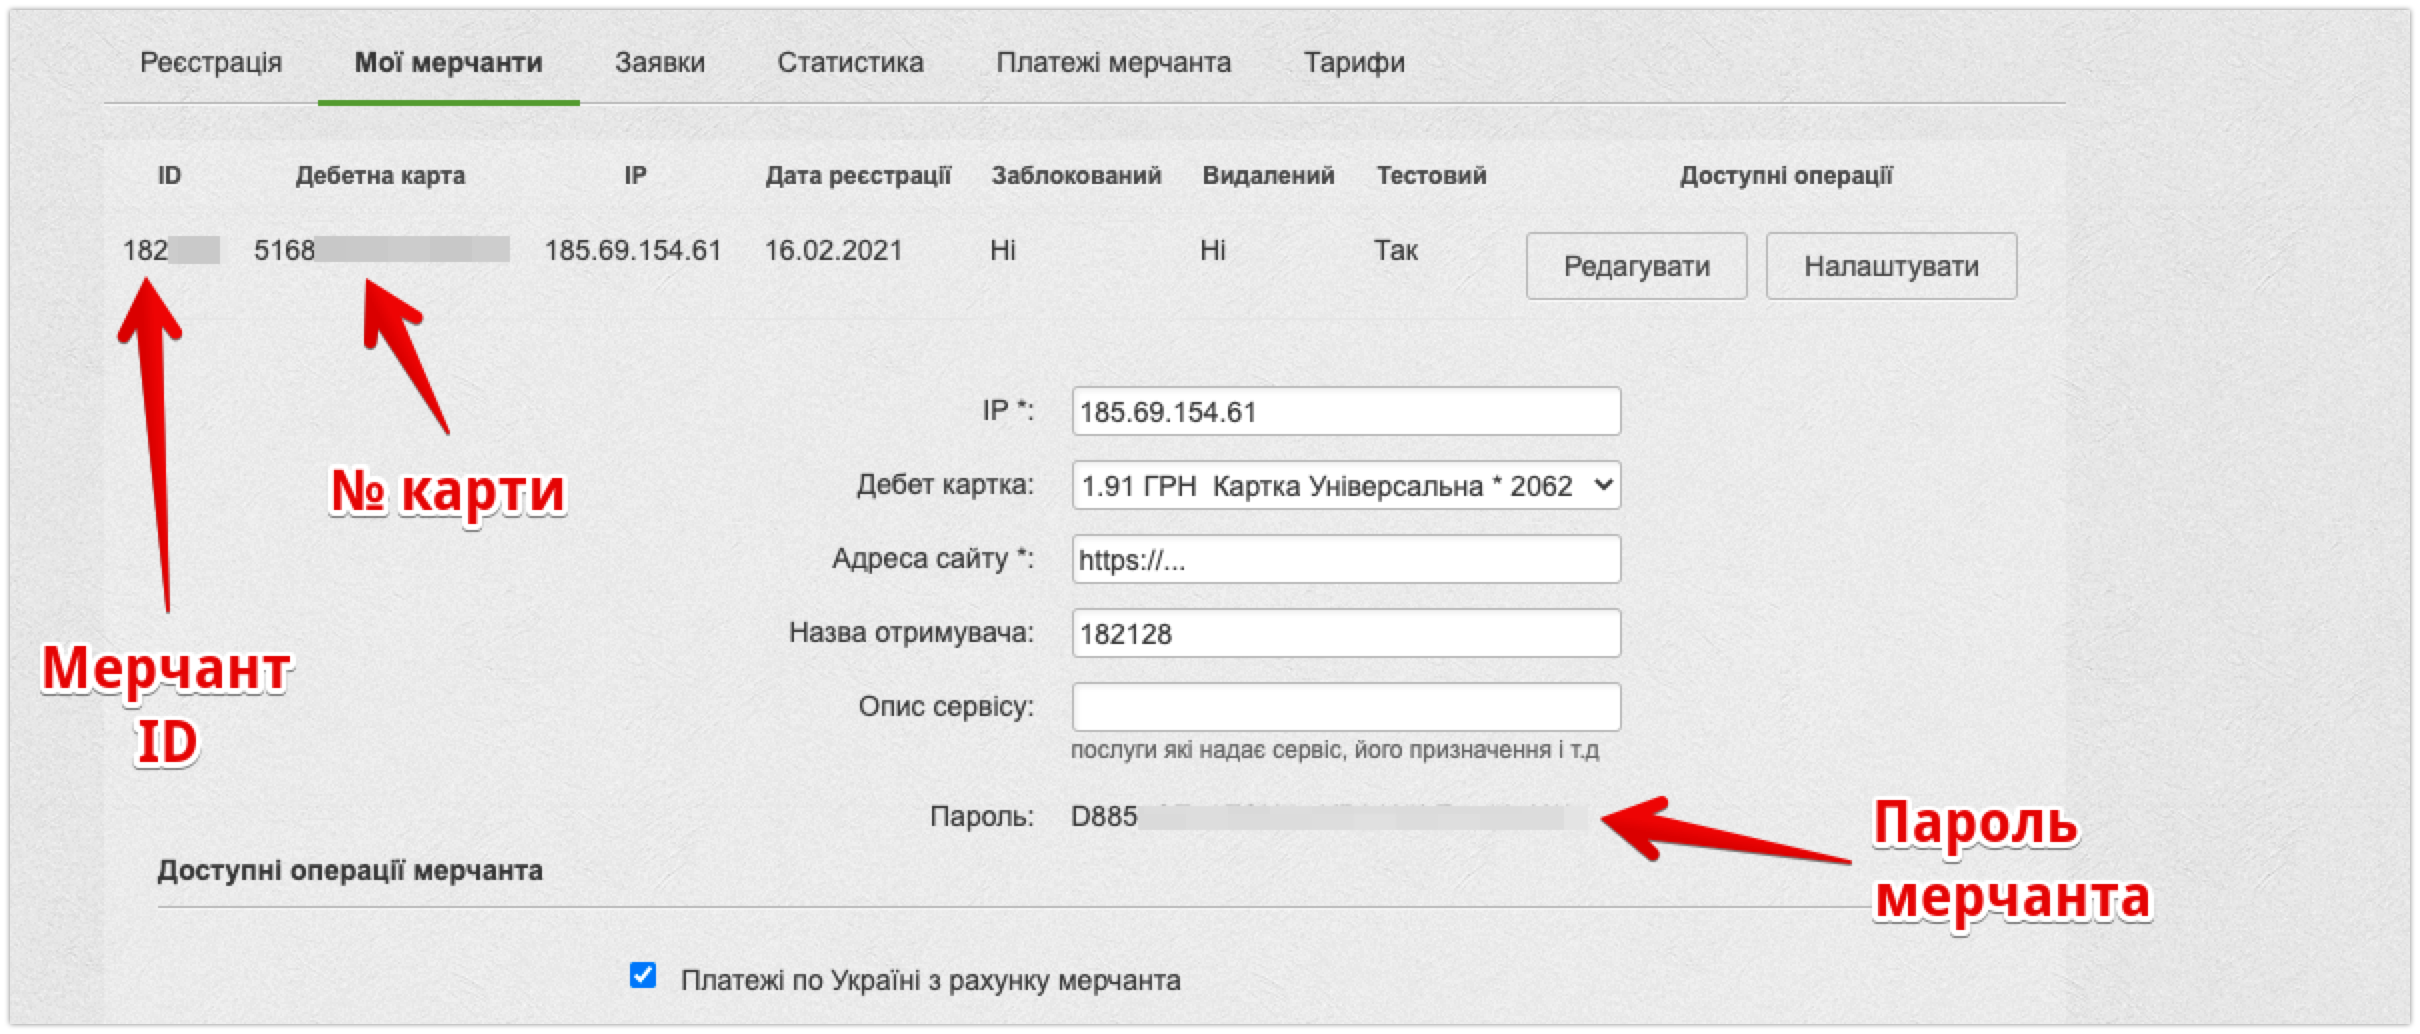
Task: Click the Адреса сайту input field
Action: 1345,560
